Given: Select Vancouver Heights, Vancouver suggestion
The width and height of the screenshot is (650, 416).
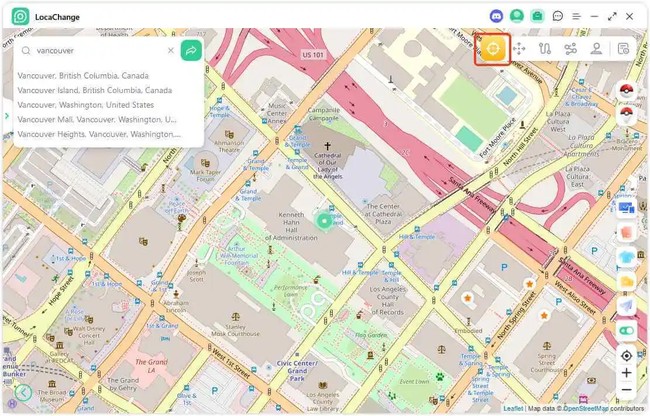Looking at the screenshot, I should pyautogui.click(x=99, y=134).
